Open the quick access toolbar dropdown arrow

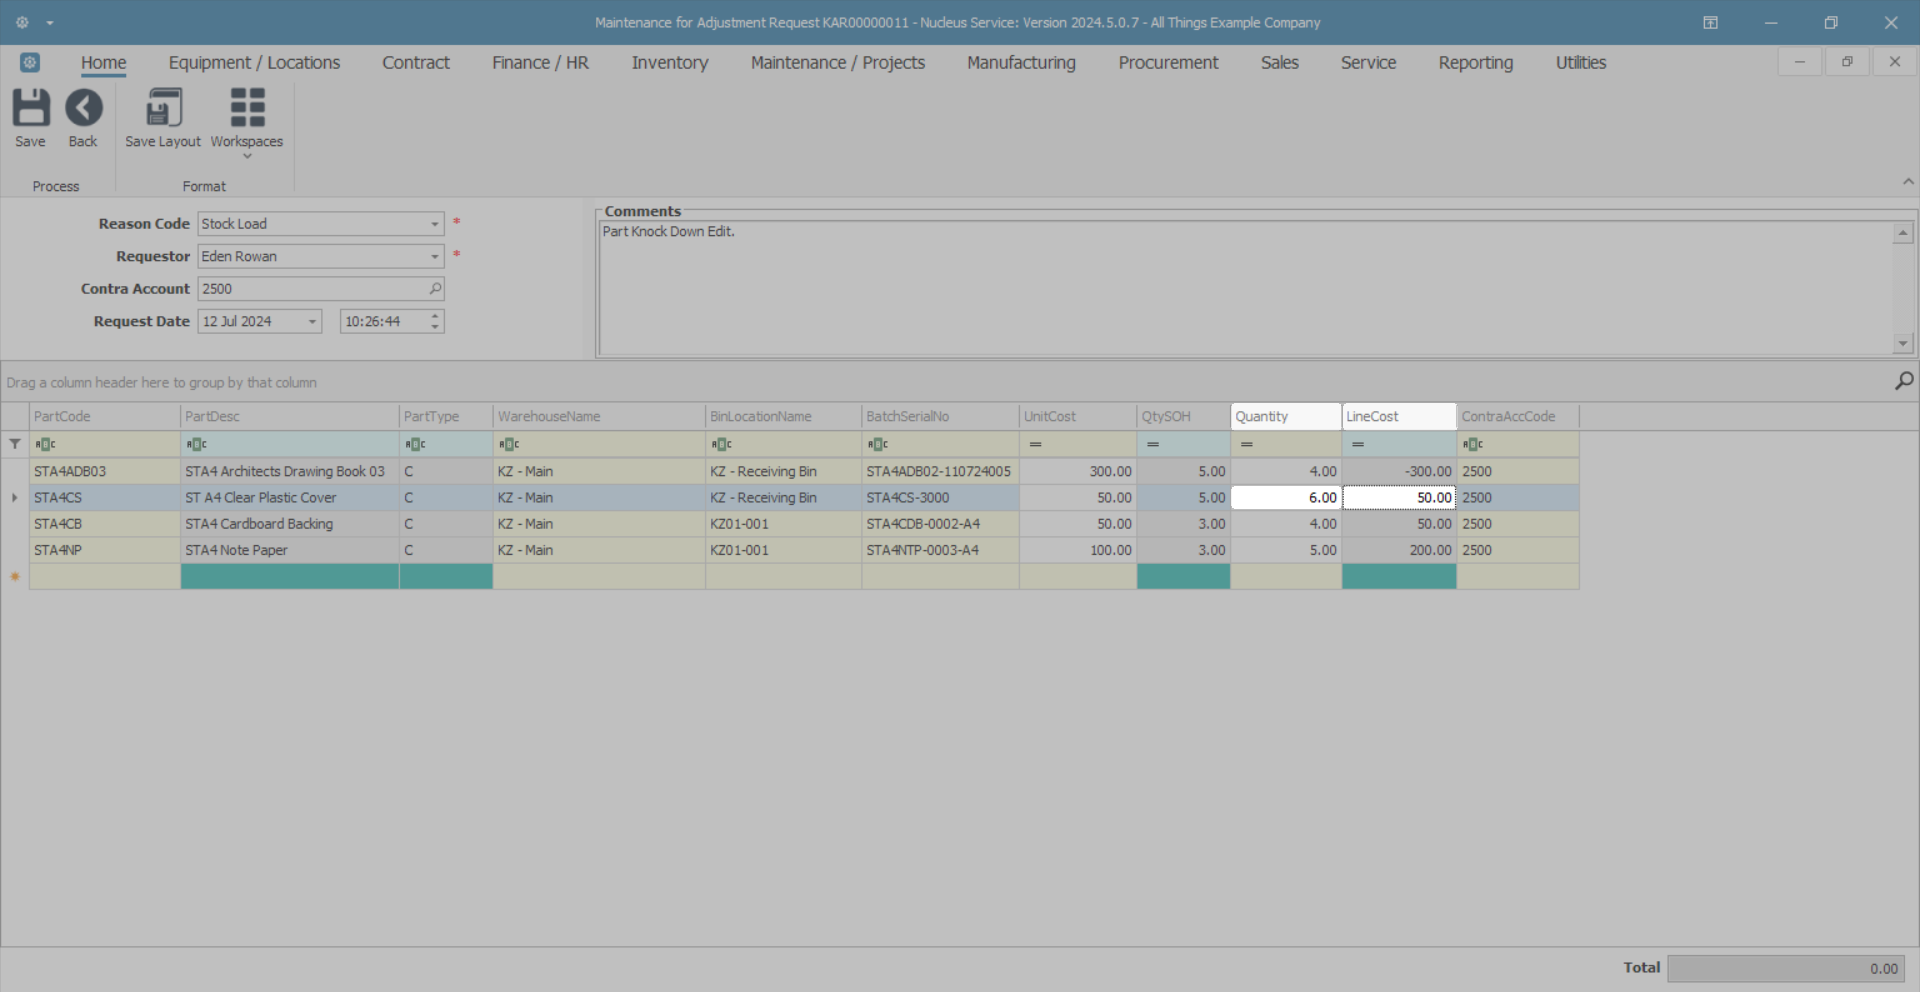pyautogui.click(x=50, y=23)
